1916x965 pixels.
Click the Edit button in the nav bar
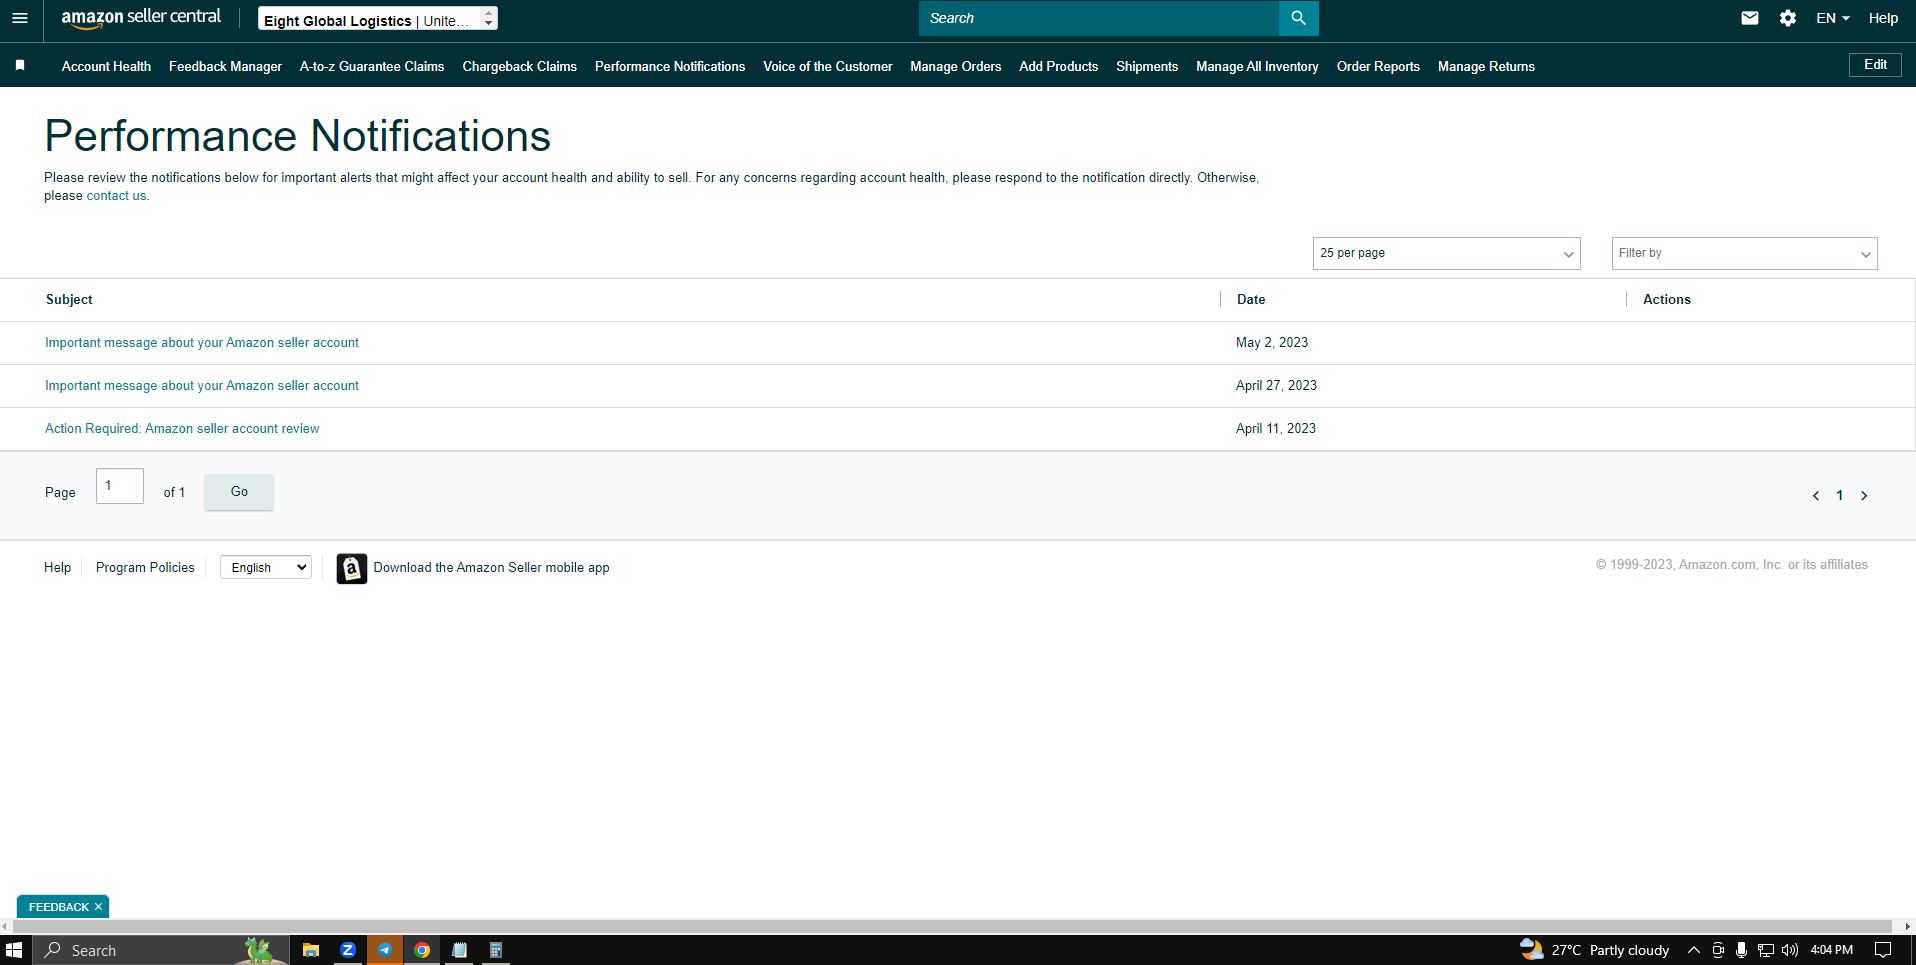click(1875, 65)
